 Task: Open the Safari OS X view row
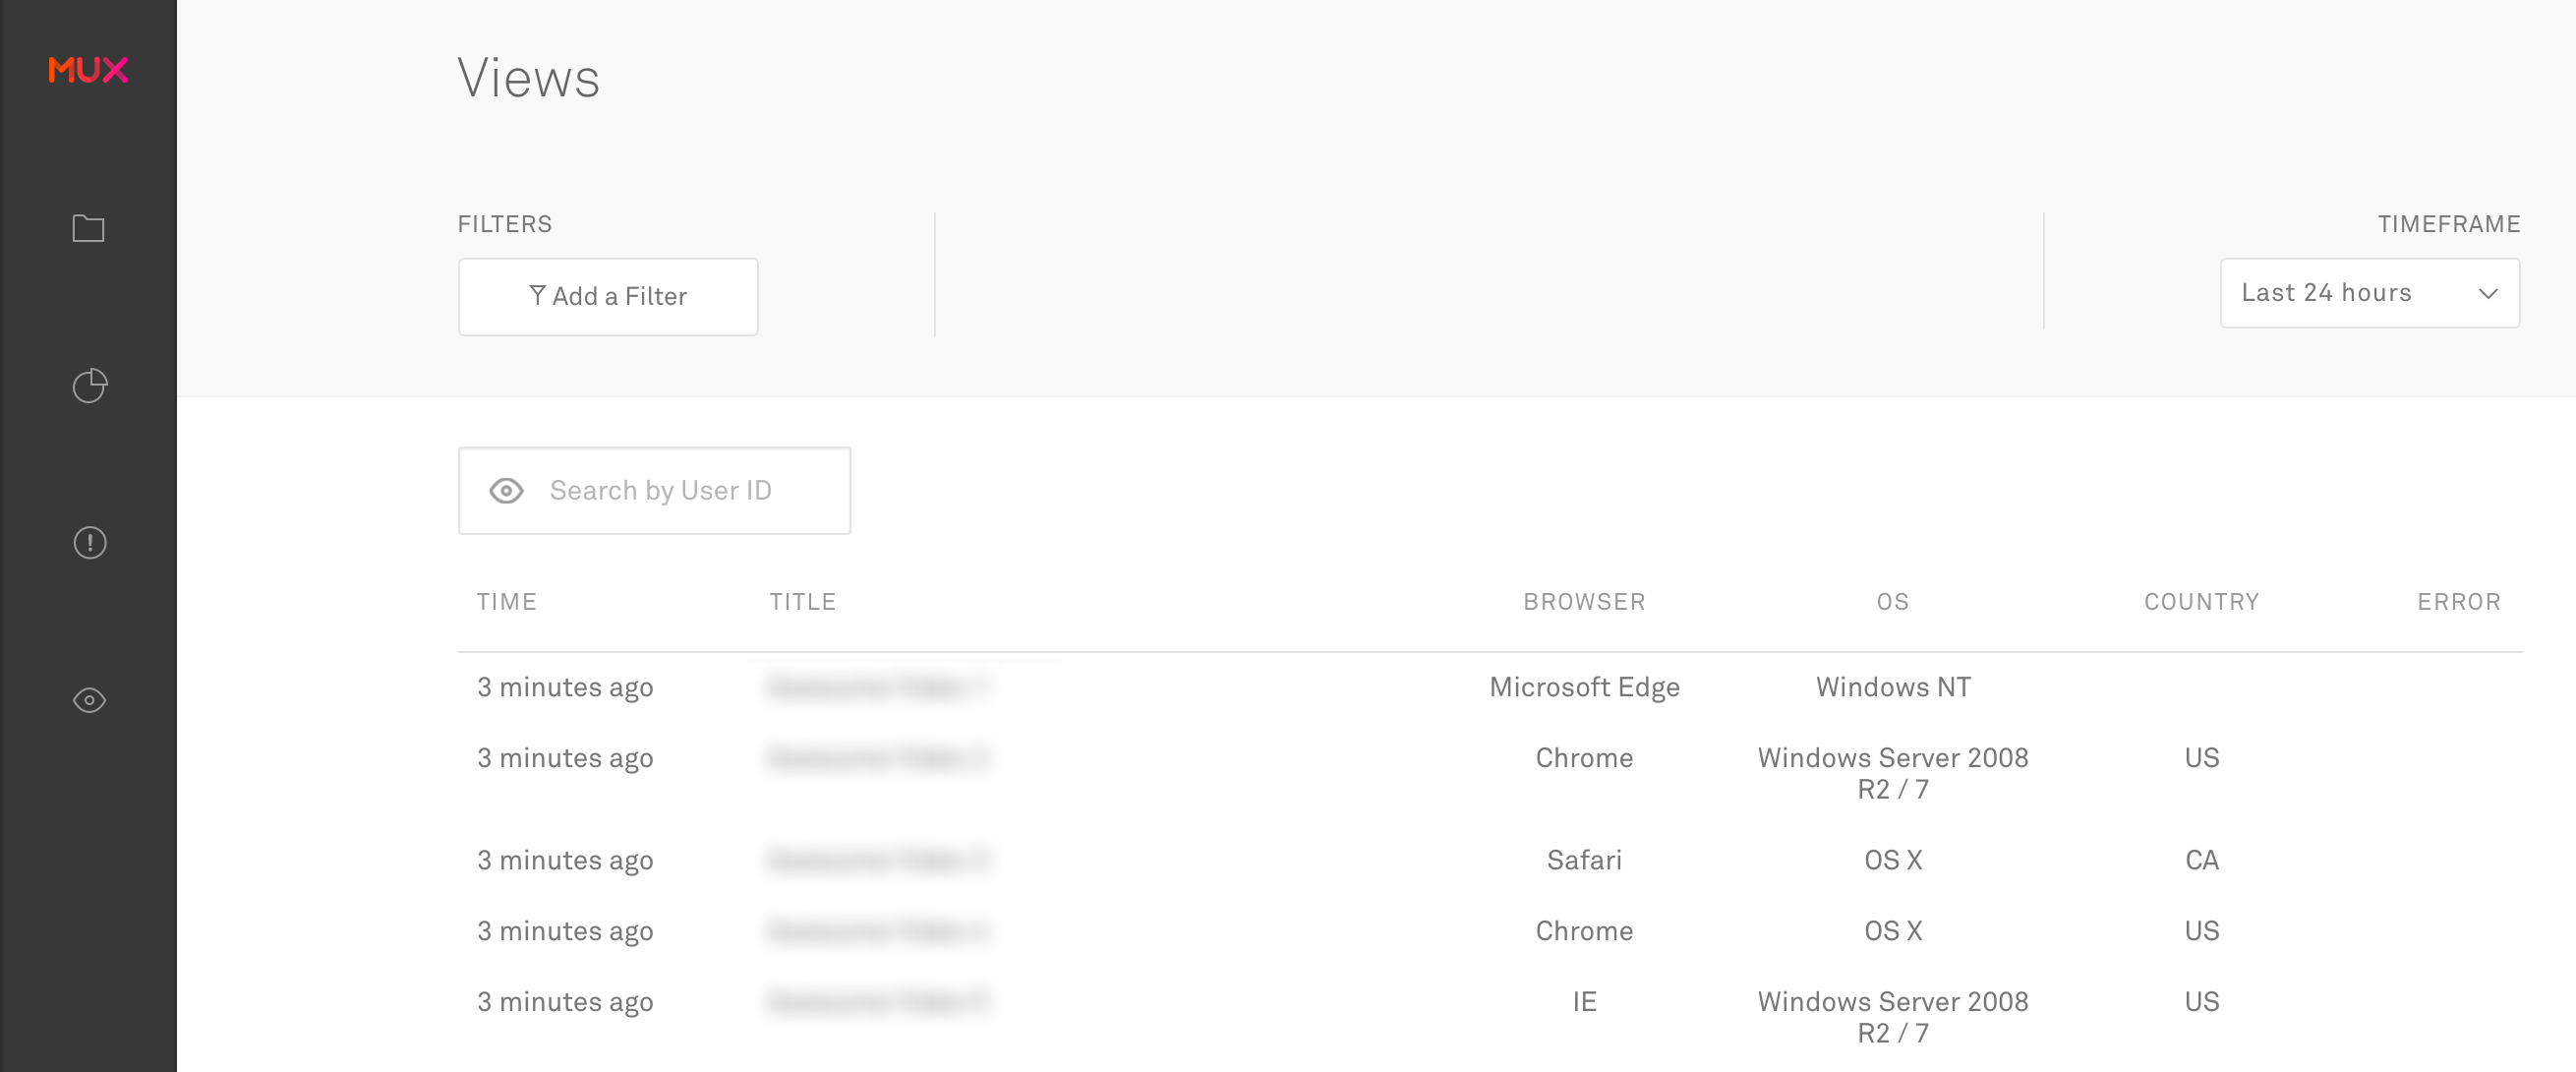[x=1584, y=860]
